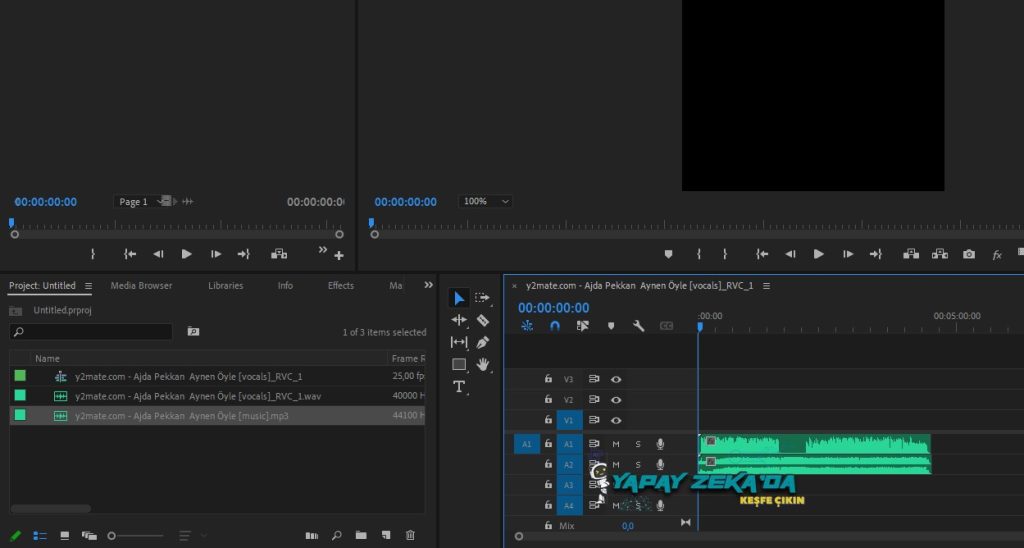Delete selected item with trash icon

tap(410, 536)
